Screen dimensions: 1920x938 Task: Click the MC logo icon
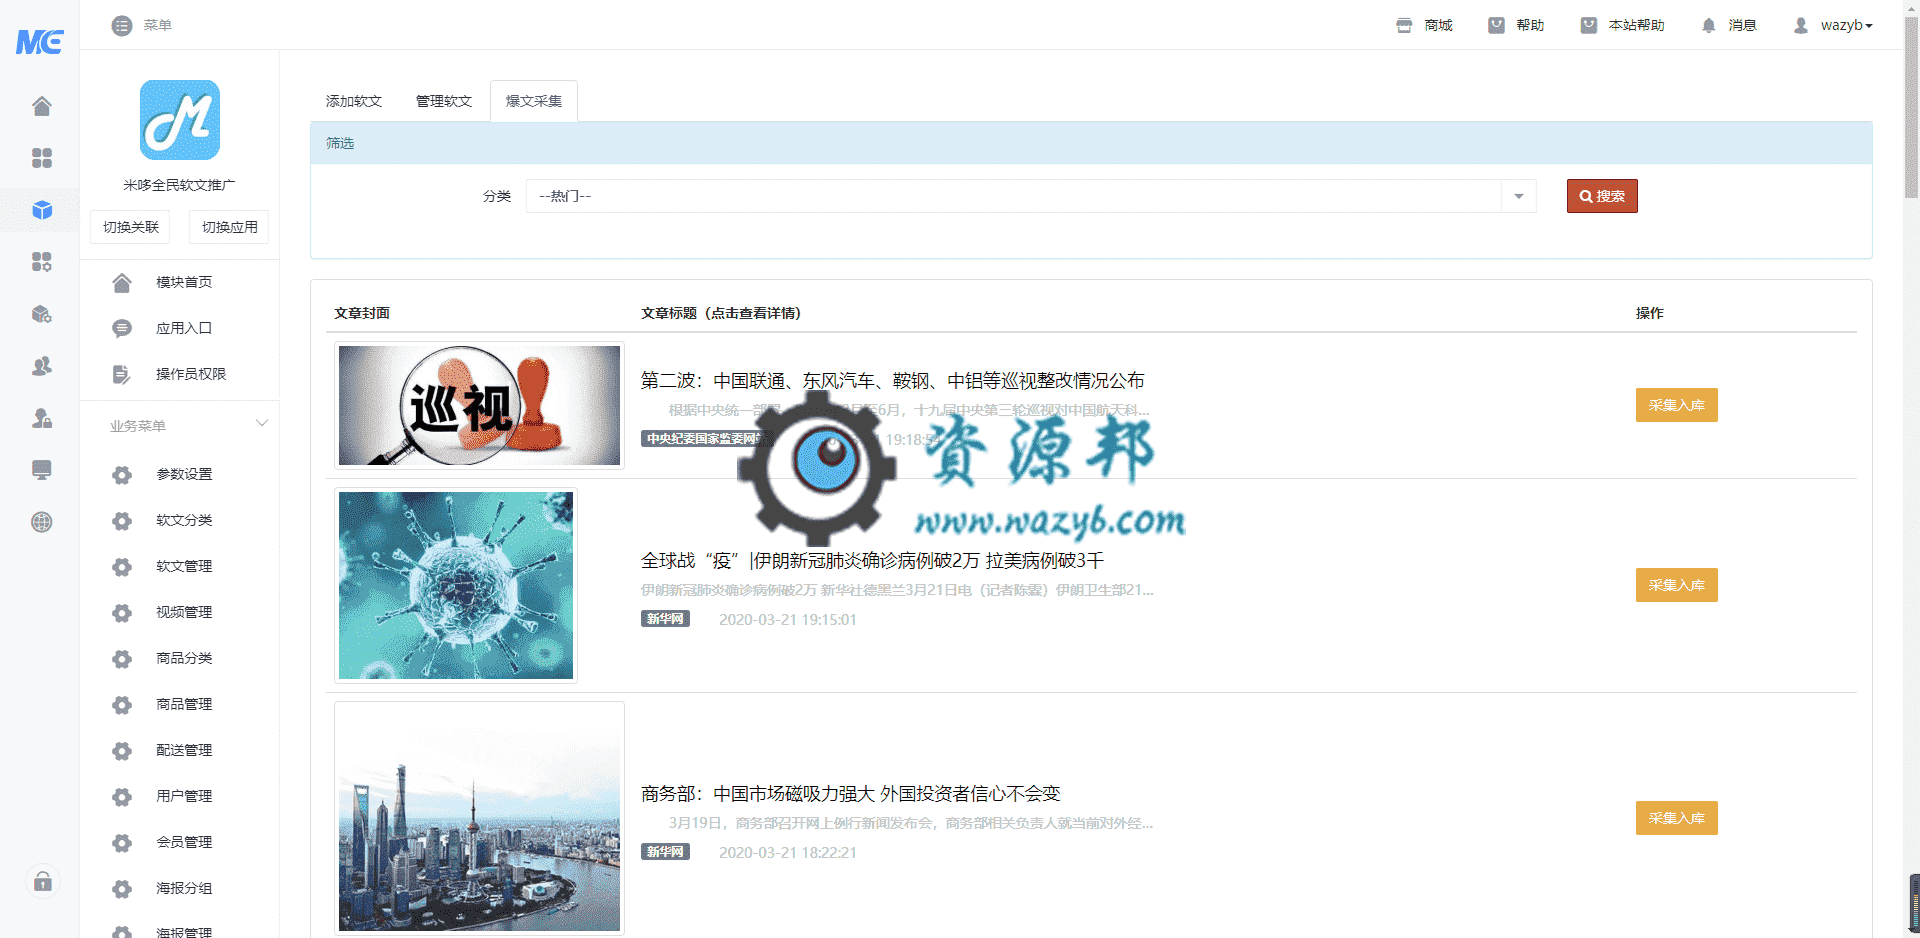[40, 41]
